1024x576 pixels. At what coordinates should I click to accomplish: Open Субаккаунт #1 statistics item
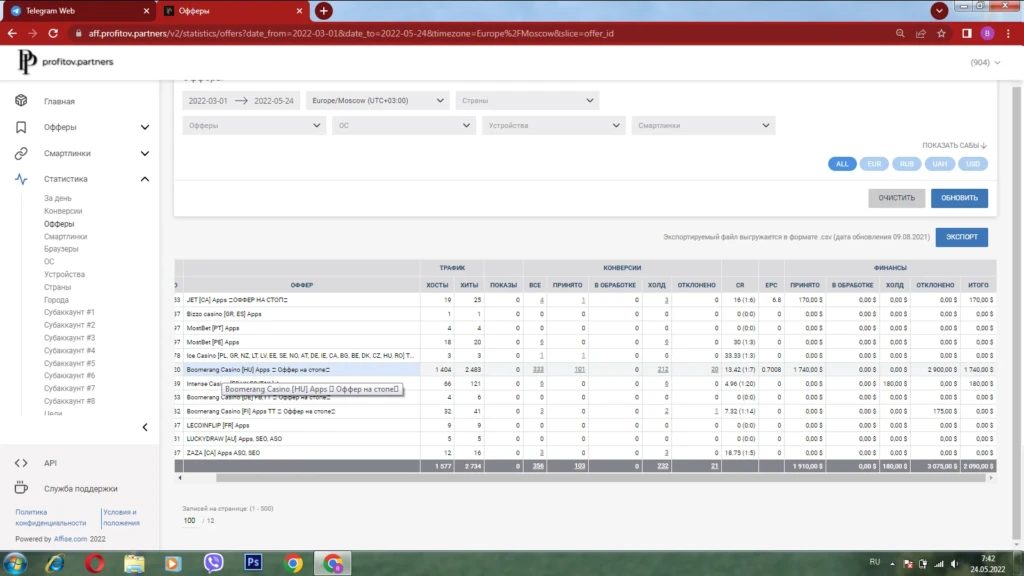pos(69,312)
